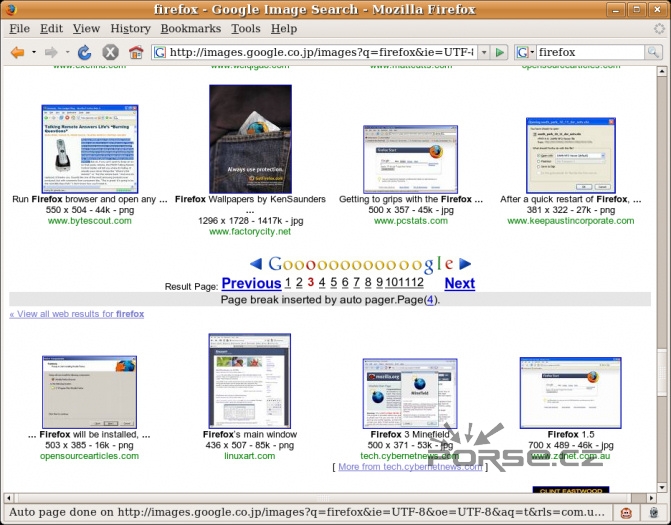Click the horizontal scrollbar left arrow
This screenshot has width=671, height=525.
coord(8,498)
